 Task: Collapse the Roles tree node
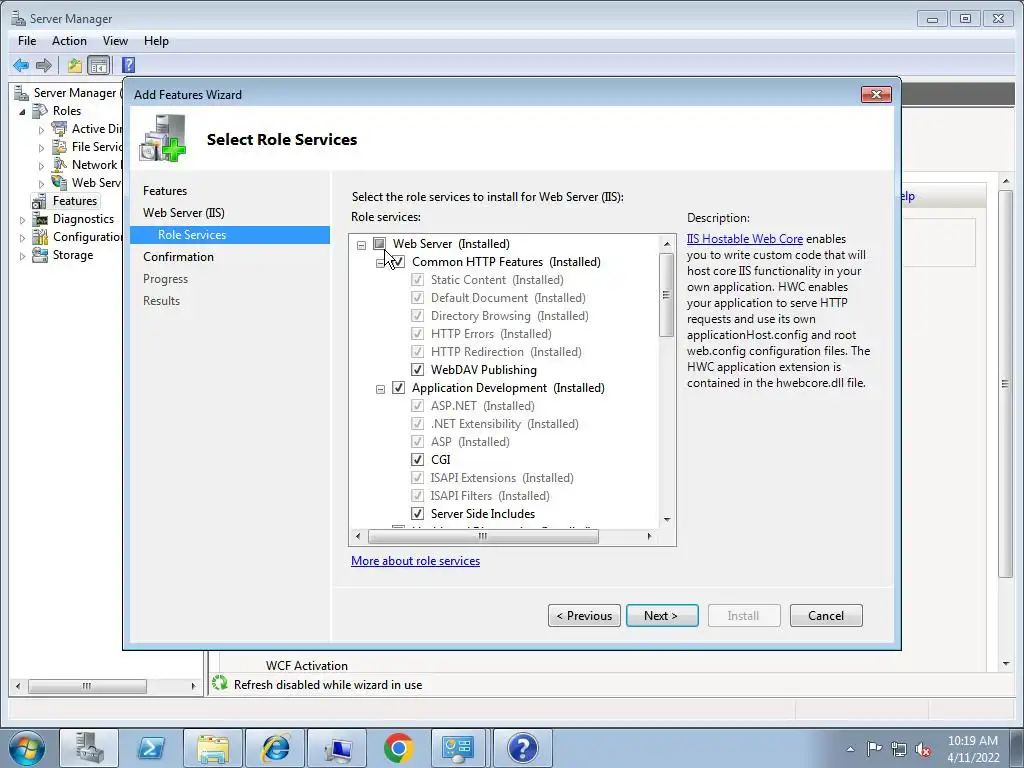point(23,112)
